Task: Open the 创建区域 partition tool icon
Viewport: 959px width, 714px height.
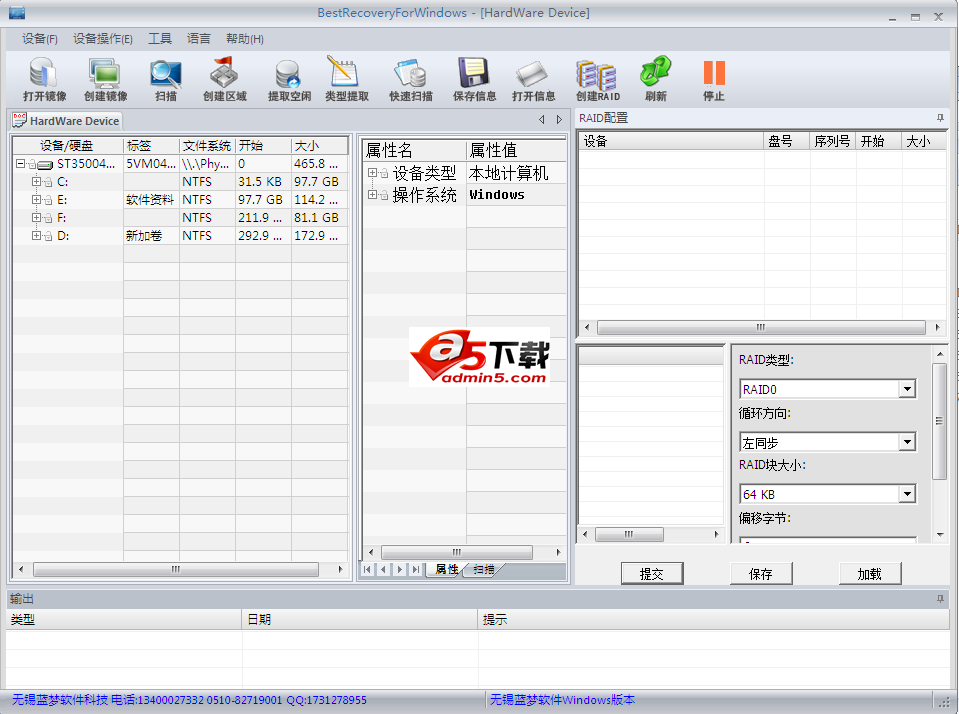Action: click(x=223, y=78)
